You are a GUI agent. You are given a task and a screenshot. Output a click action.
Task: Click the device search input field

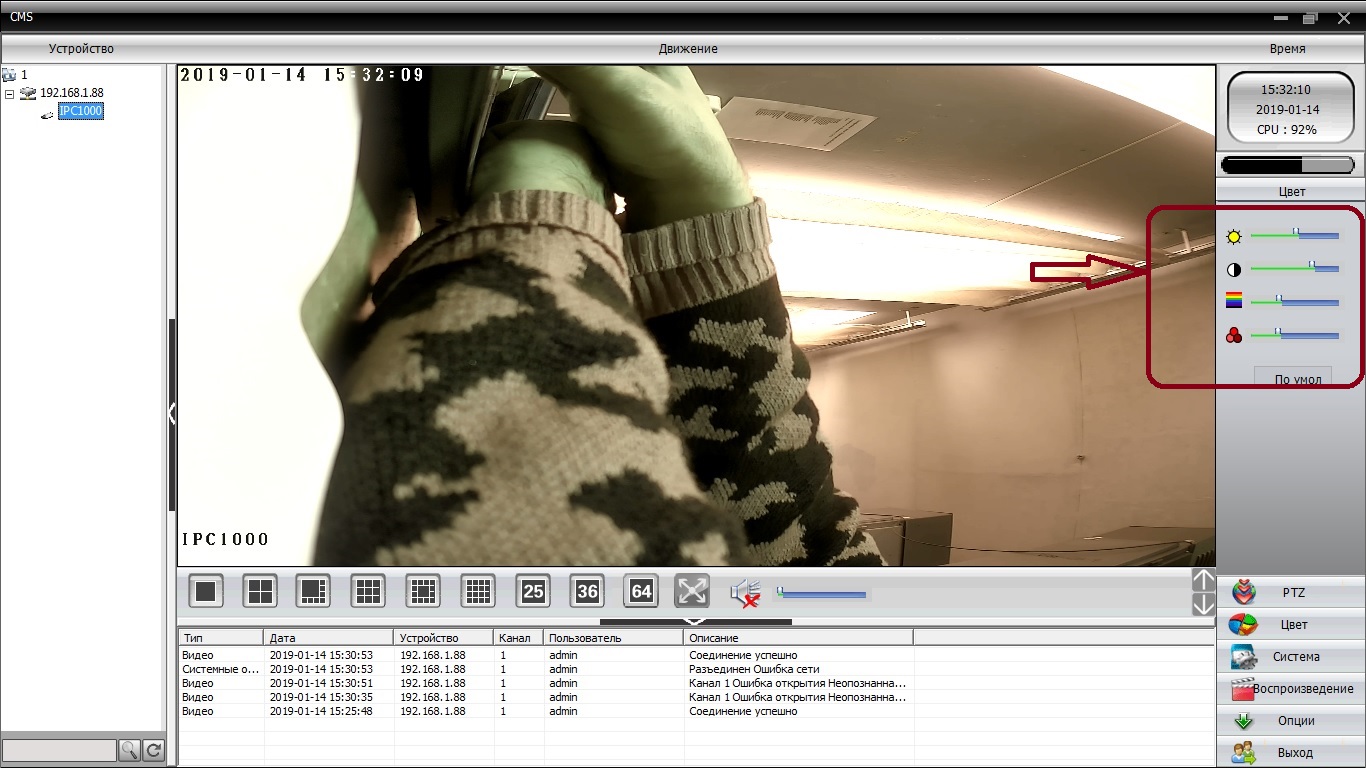pos(59,750)
